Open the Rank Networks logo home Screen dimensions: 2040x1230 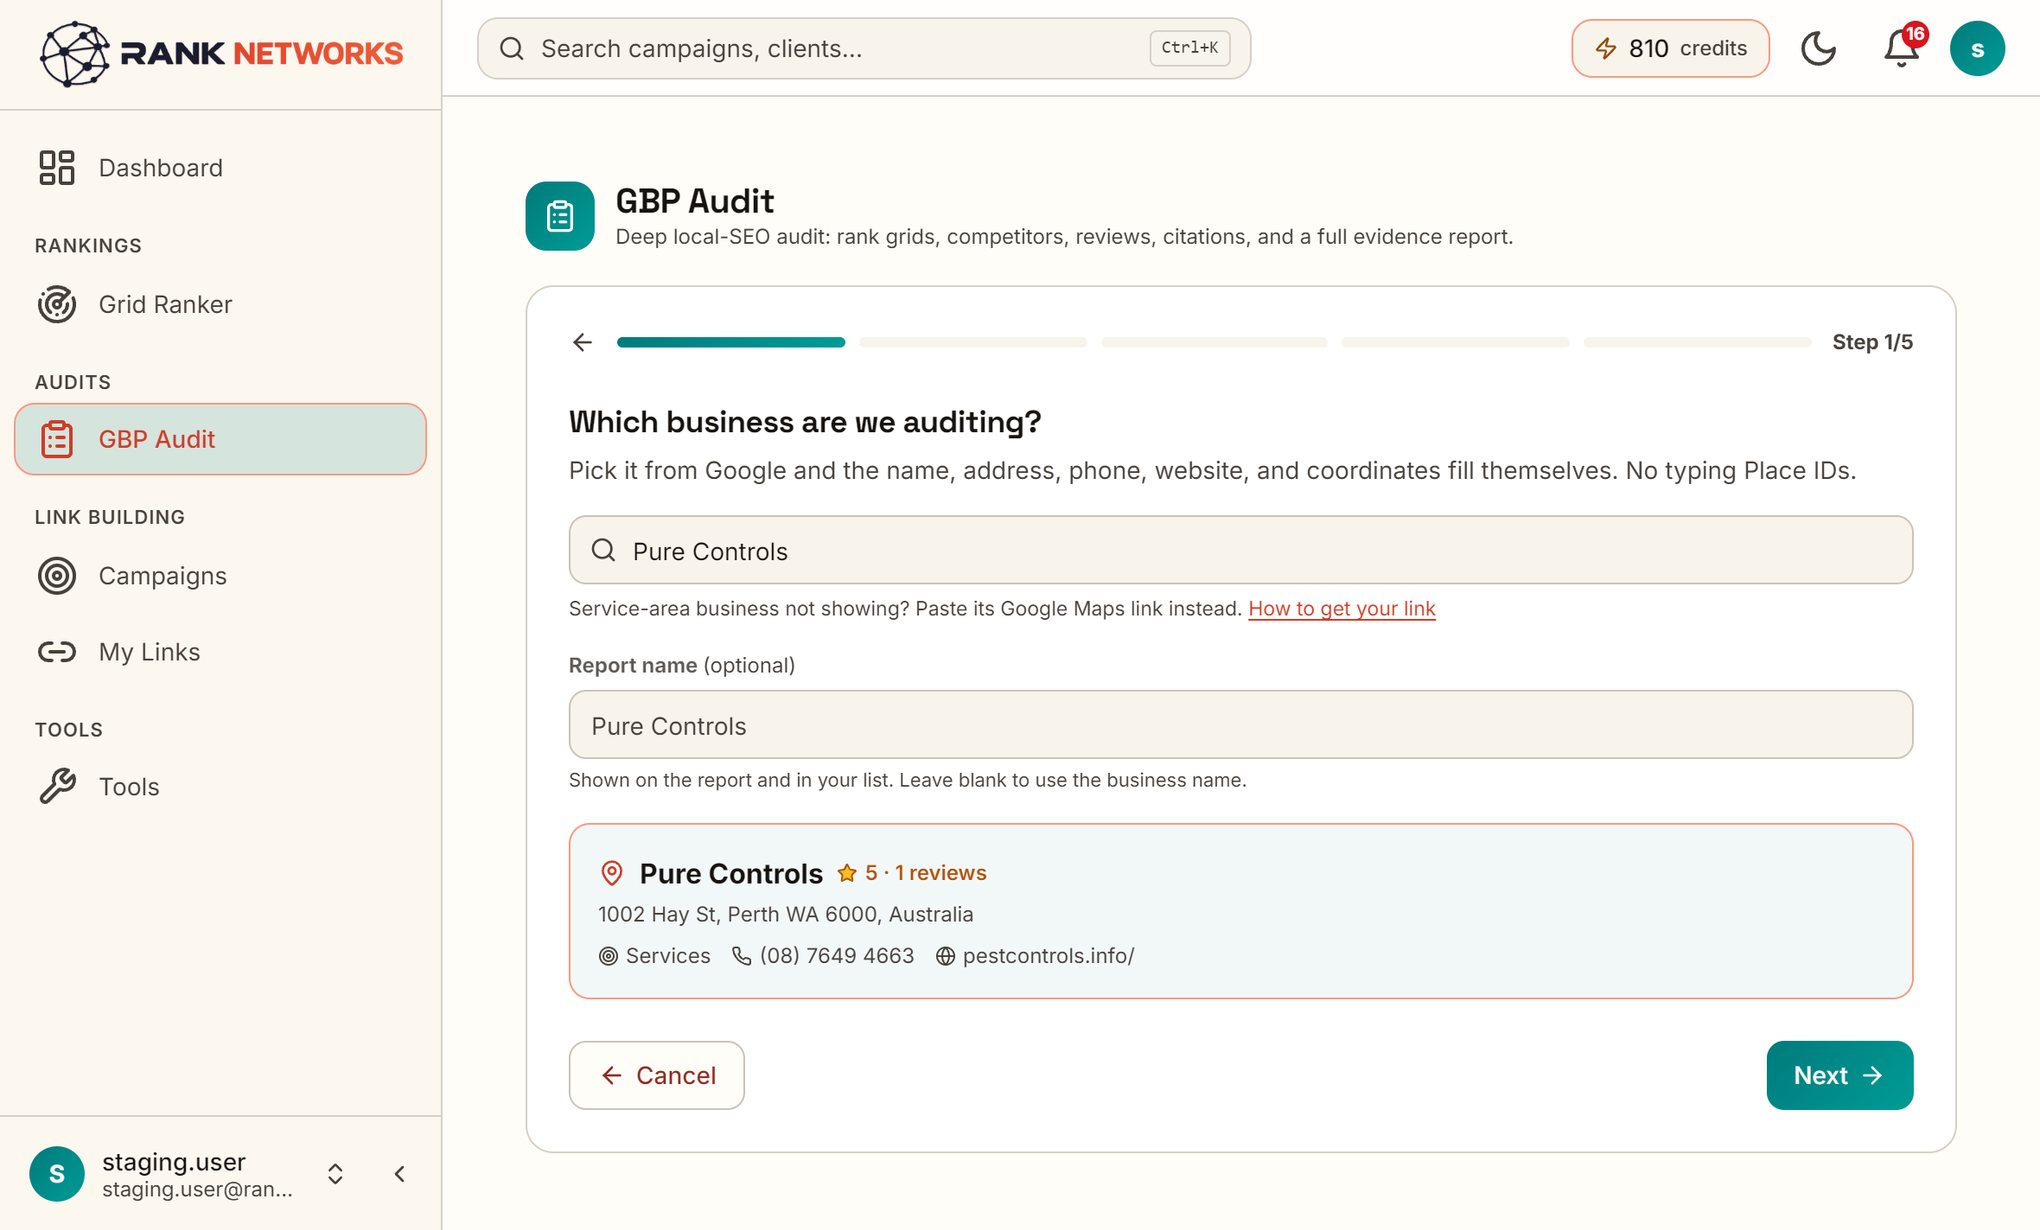pyautogui.click(x=221, y=53)
